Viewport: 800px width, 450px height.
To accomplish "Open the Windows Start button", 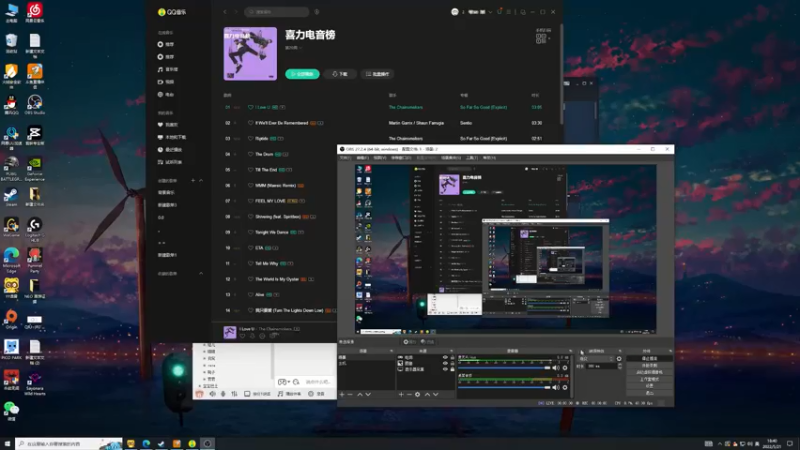I will [7, 444].
